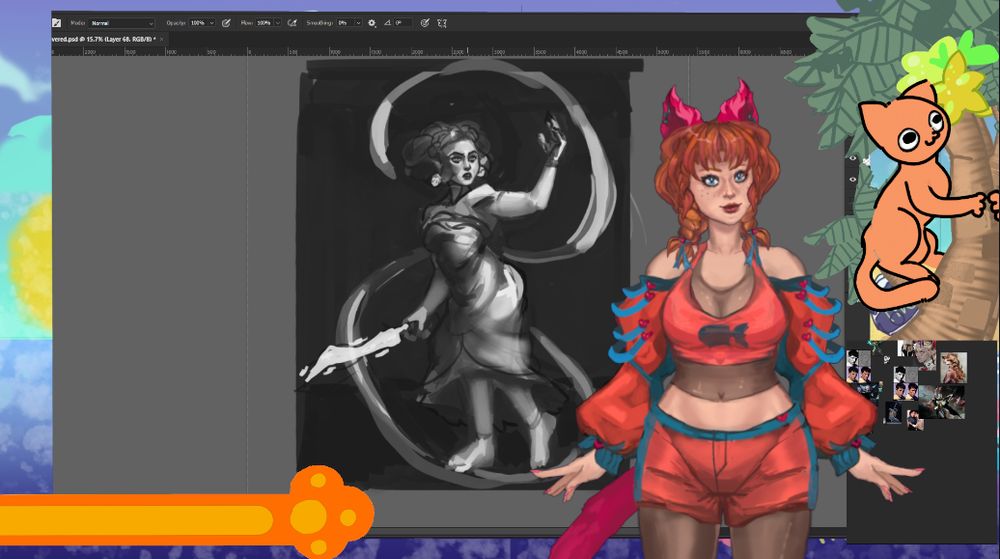
Task: Open the brush tool preset picker
Action: tap(56, 23)
